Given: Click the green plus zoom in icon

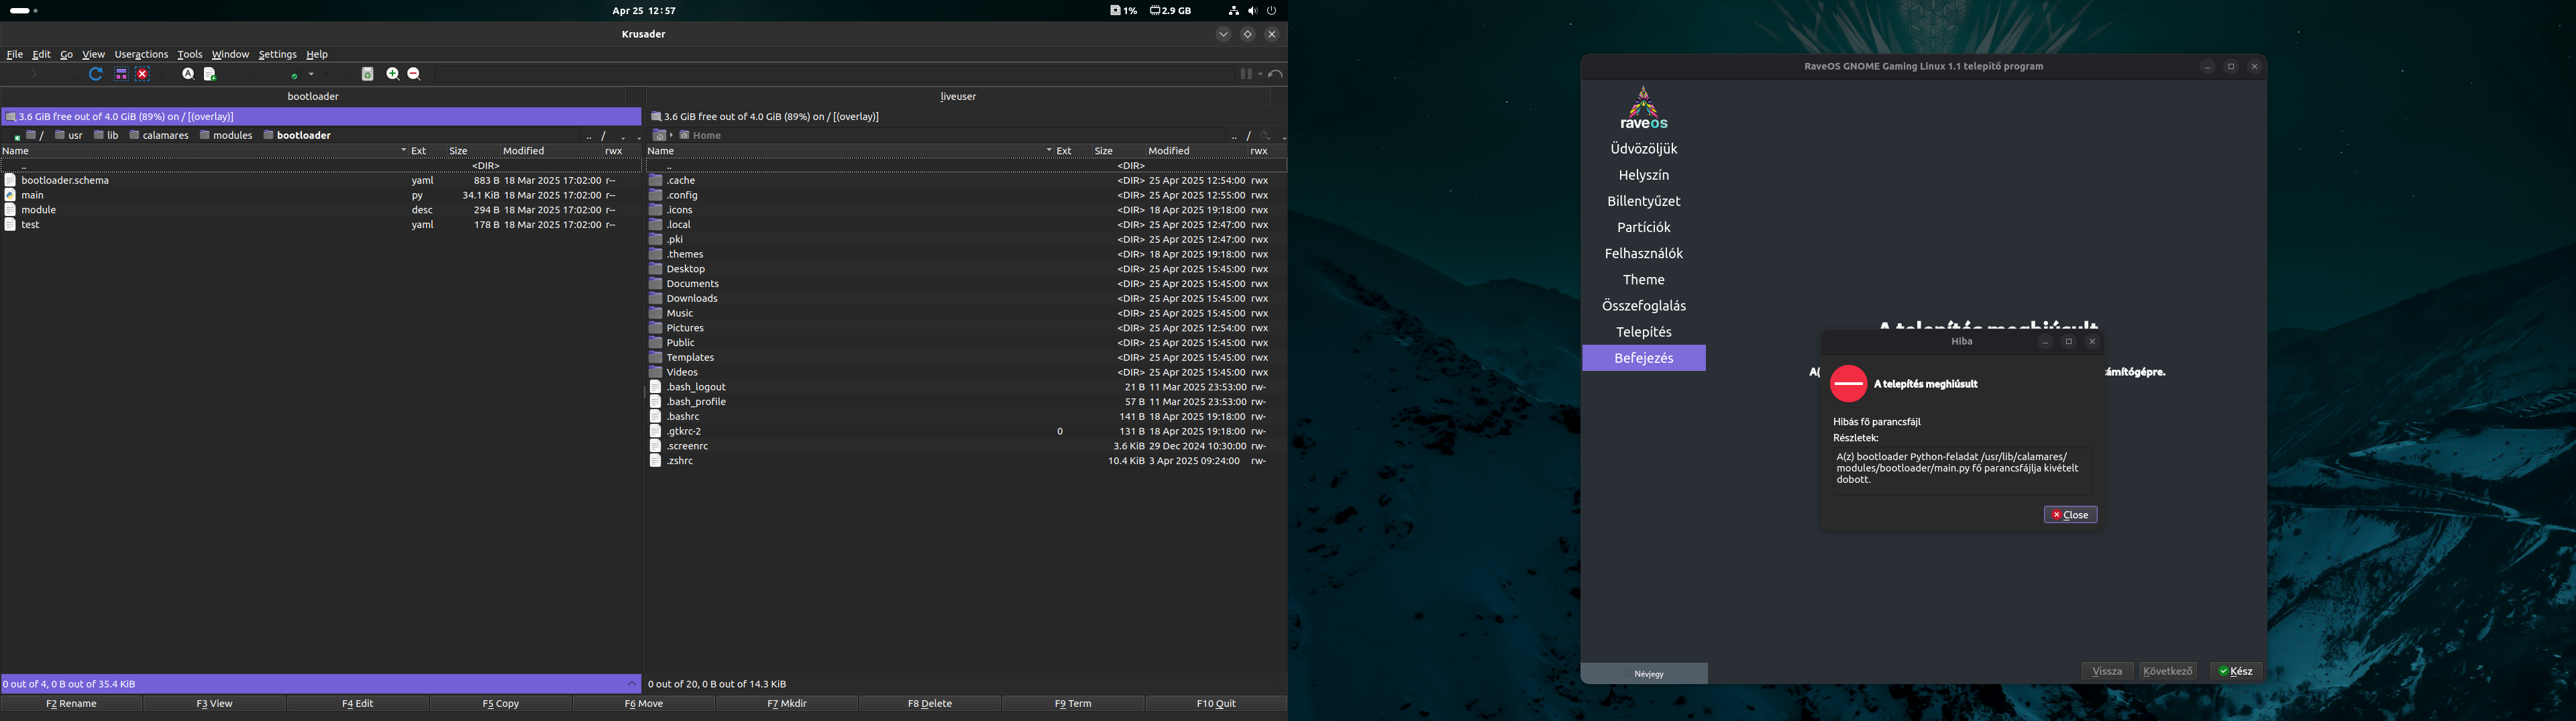Looking at the screenshot, I should tap(393, 74).
